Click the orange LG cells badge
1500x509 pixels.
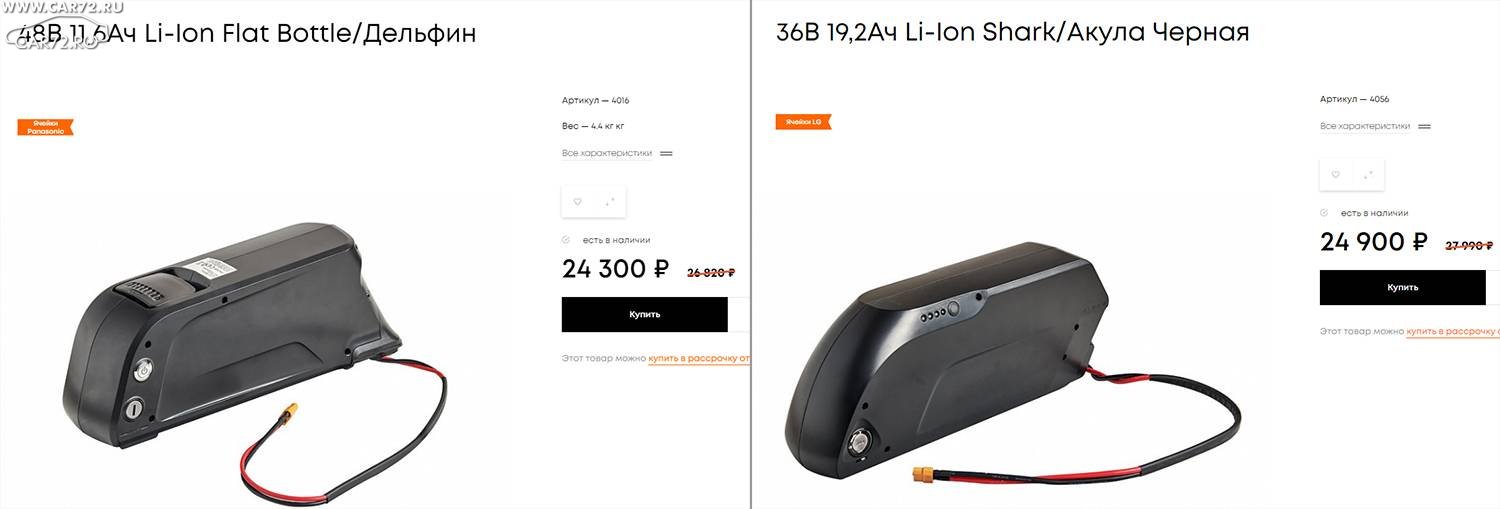pos(803,122)
